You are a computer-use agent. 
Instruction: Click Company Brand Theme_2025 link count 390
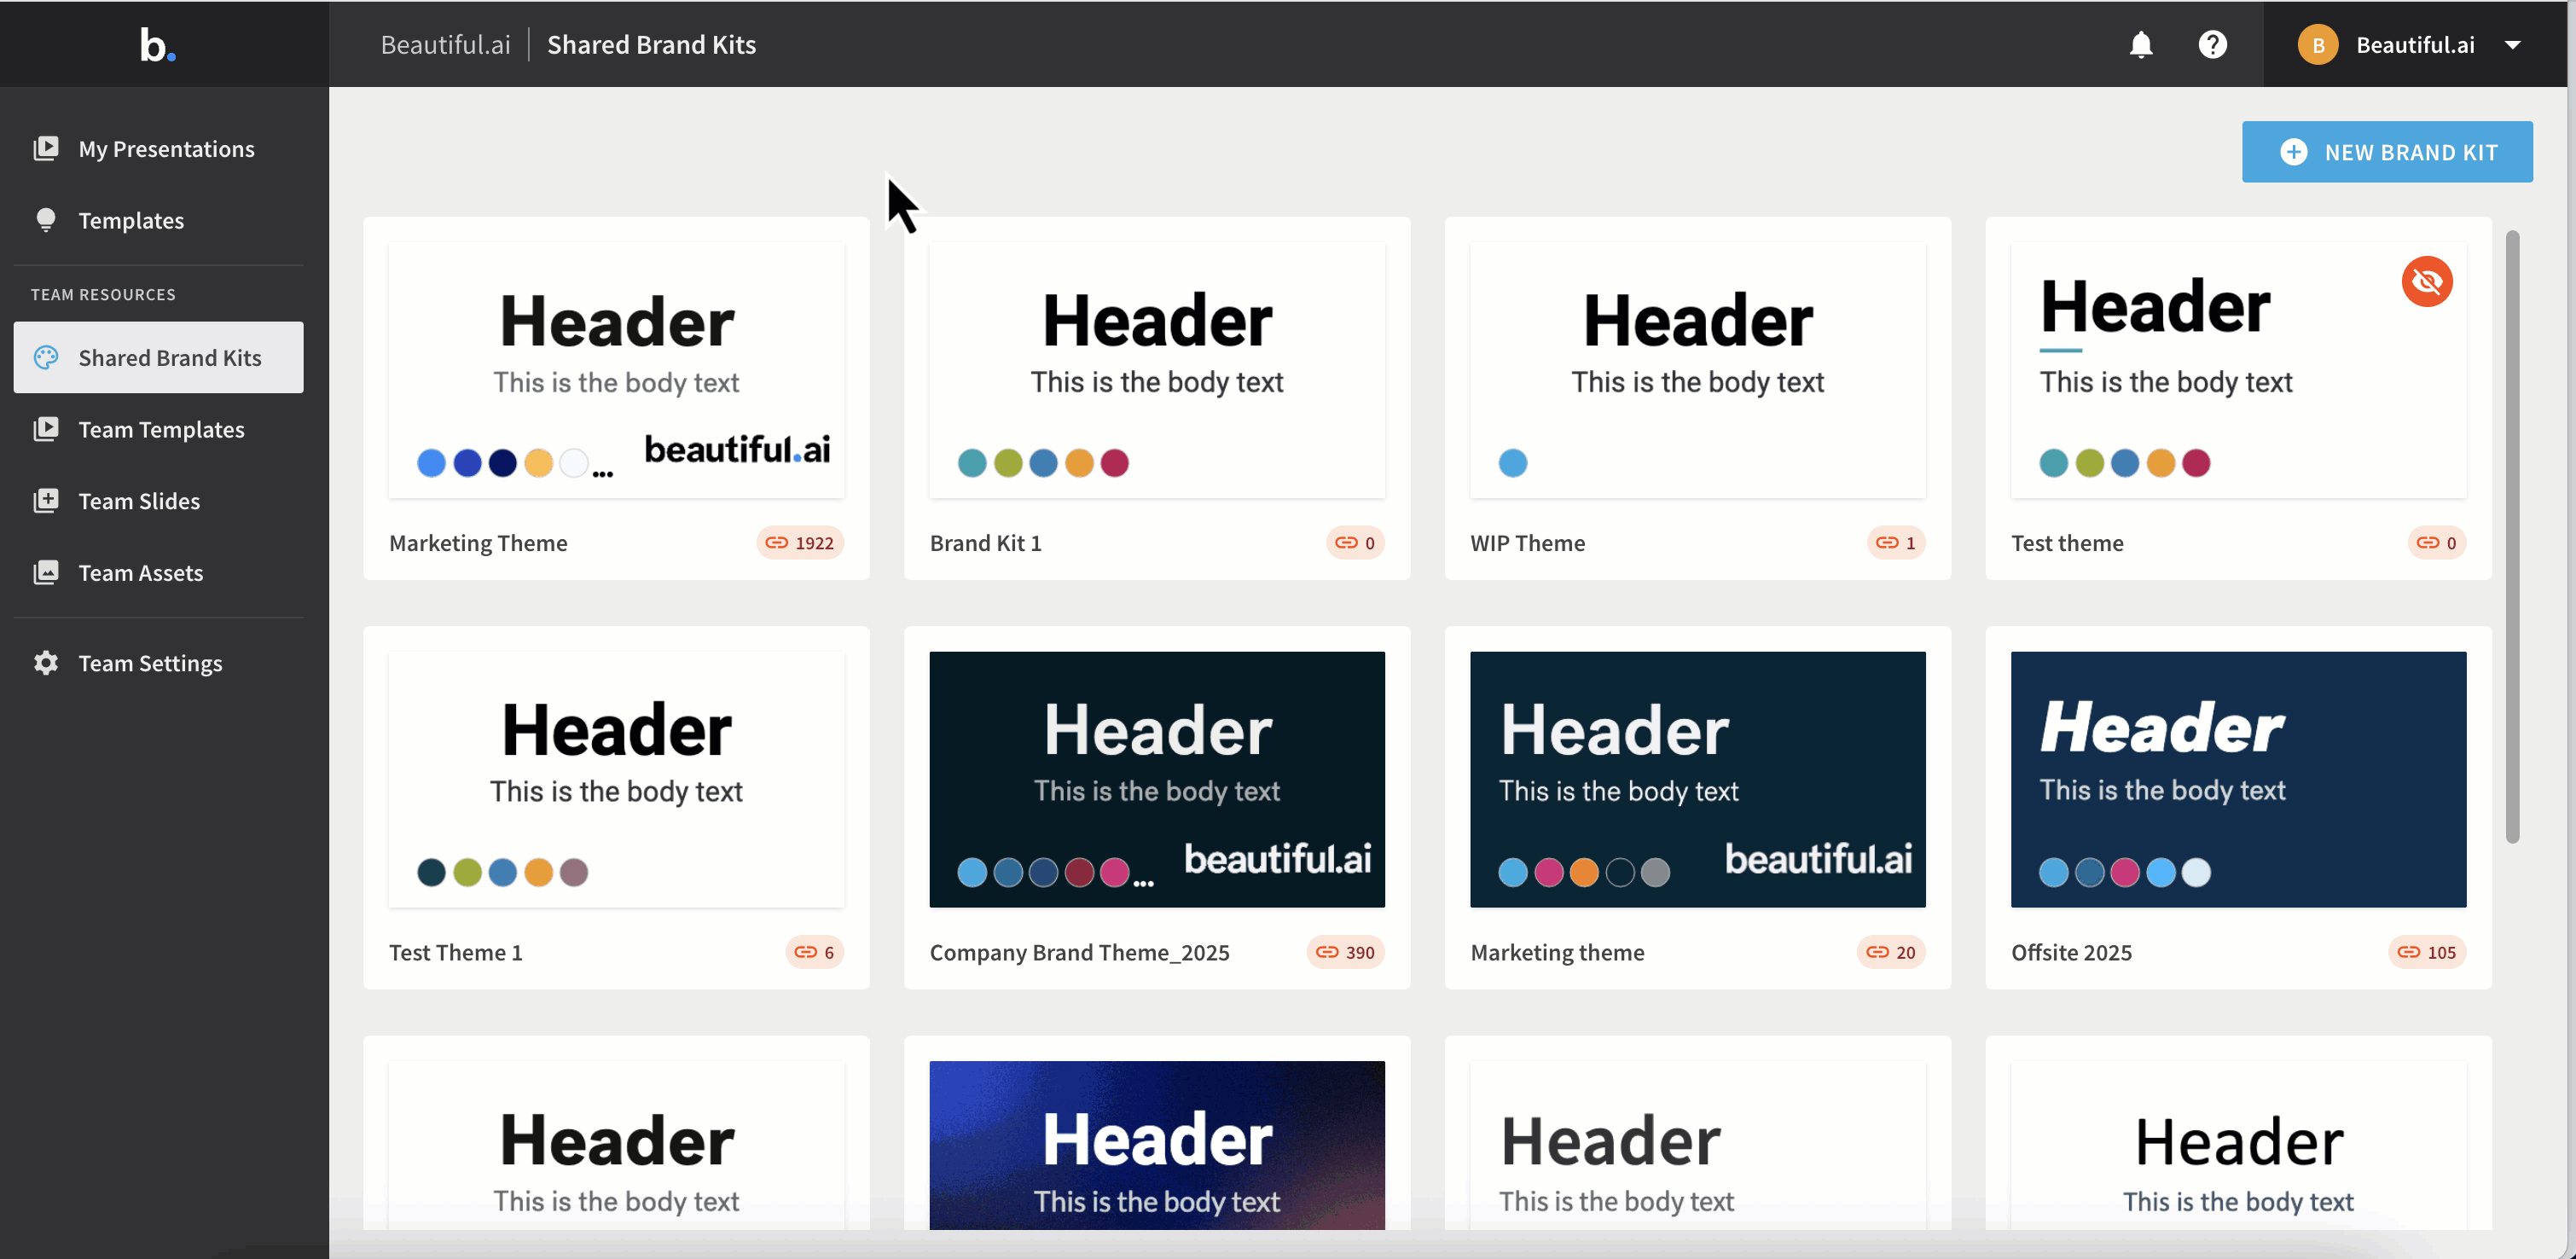click(1345, 952)
